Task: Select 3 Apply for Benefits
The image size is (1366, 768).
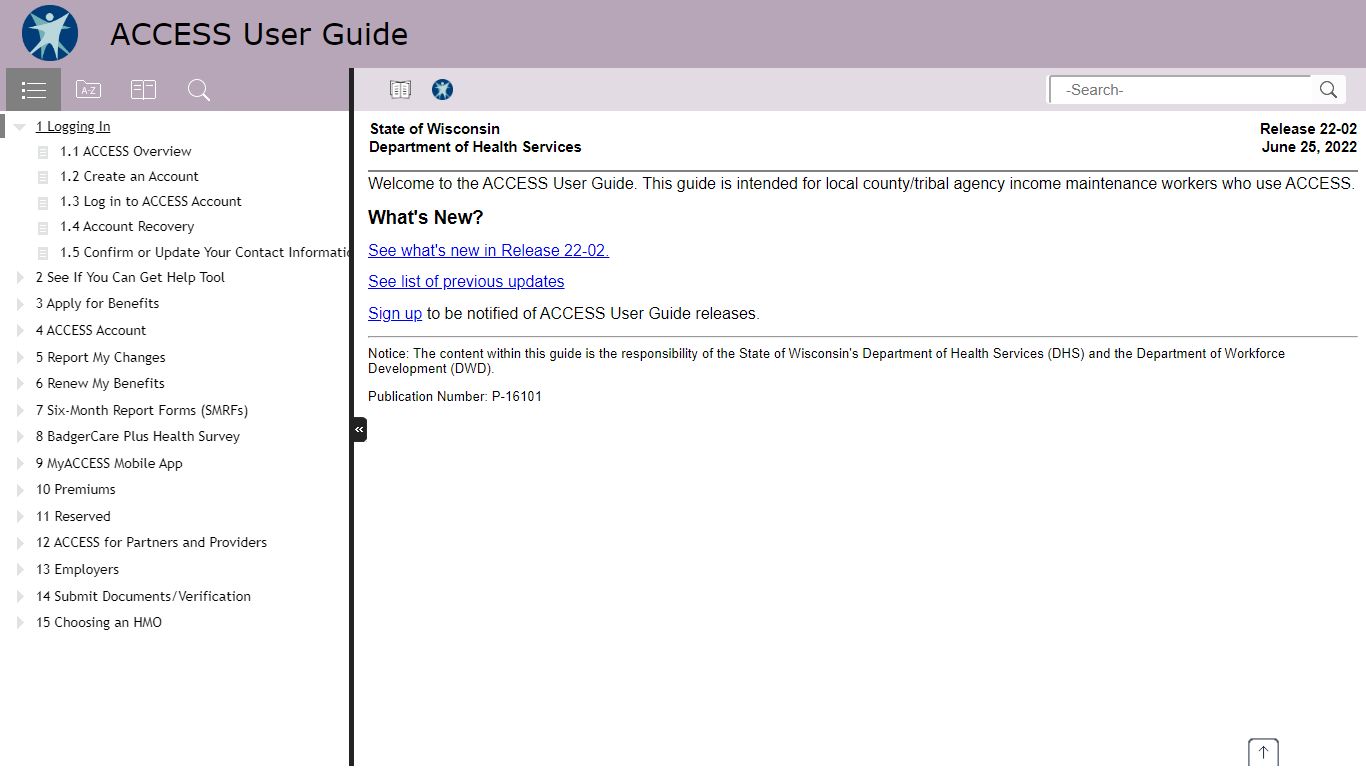Action: click(97, 303)
